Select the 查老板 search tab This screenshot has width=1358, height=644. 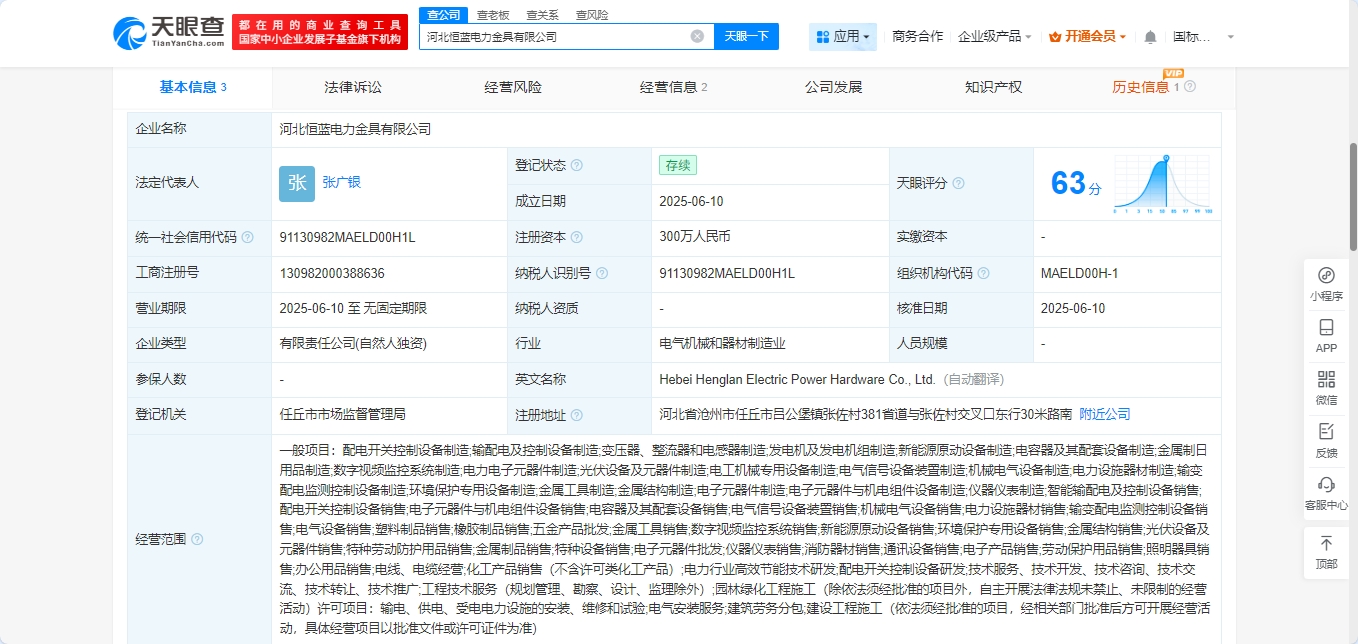click(492, 15)
